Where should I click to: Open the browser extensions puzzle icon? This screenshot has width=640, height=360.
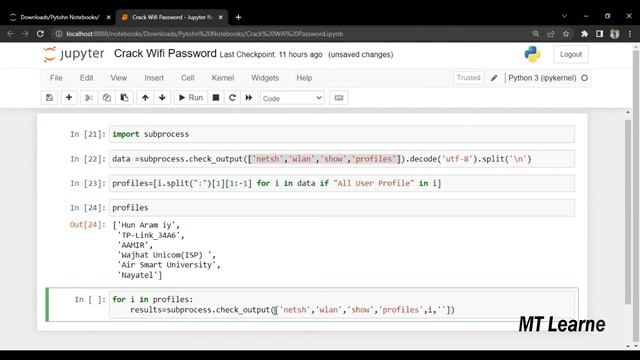584,34
